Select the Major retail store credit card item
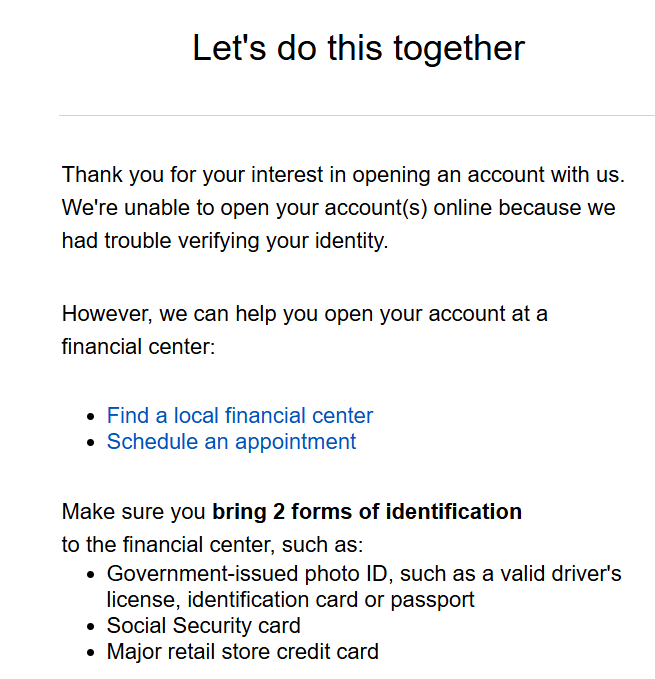 click(242, 652)
